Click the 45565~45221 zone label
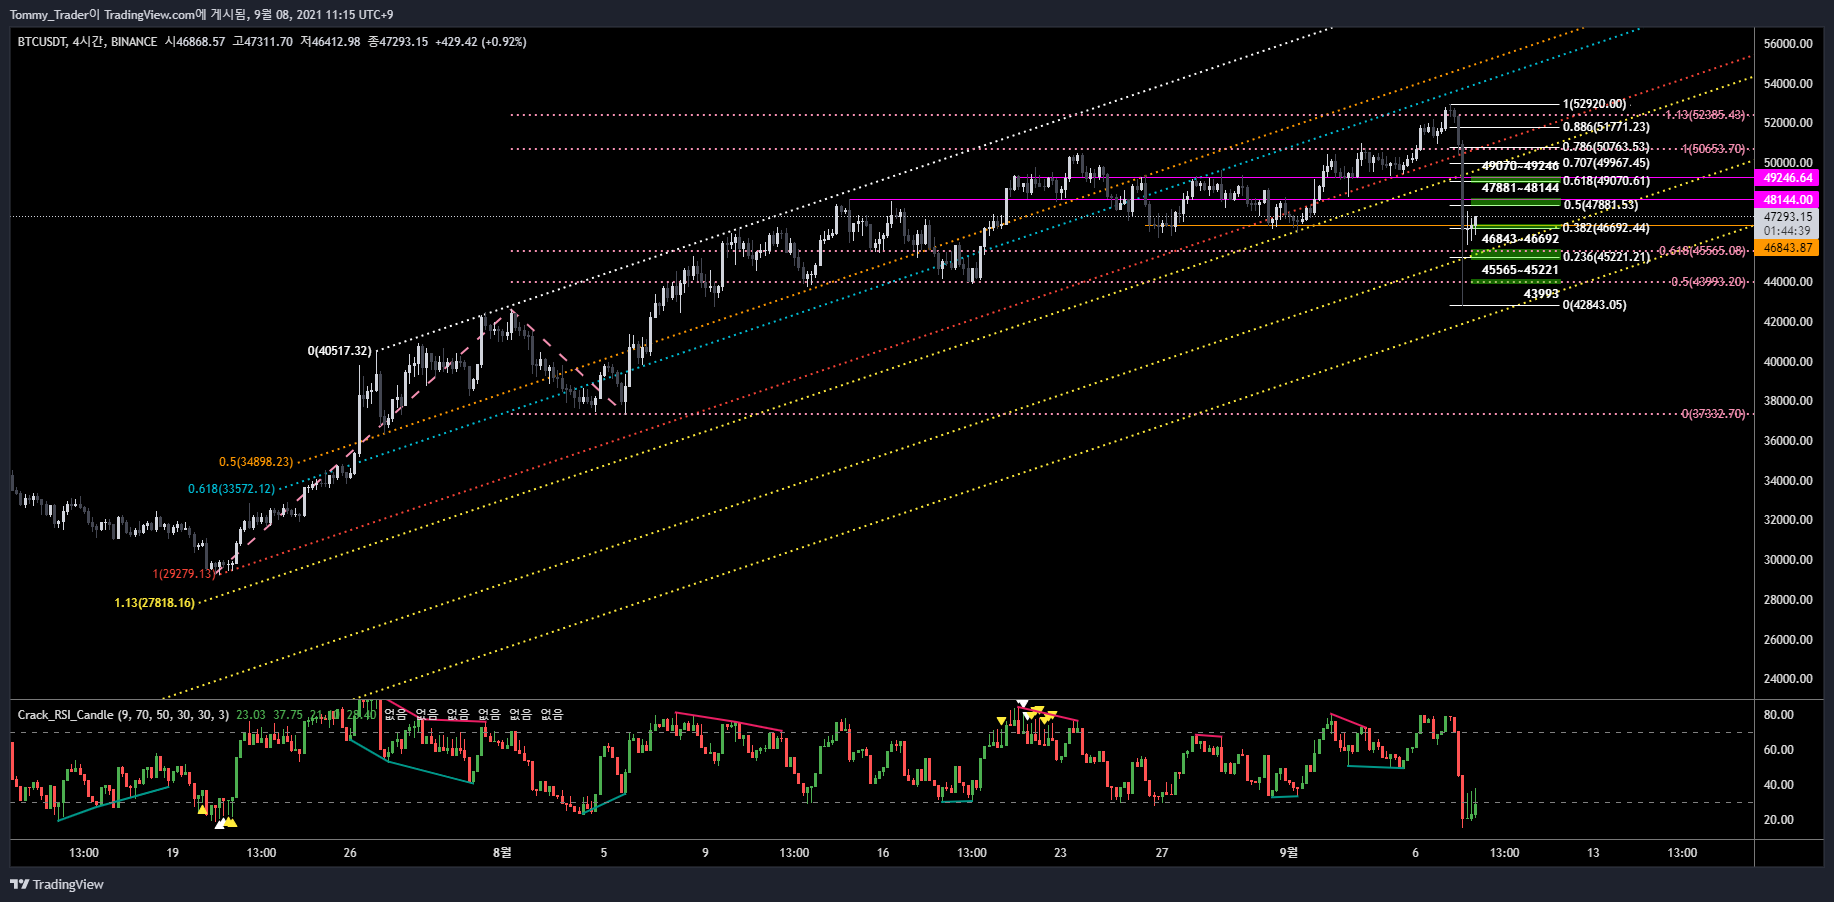1834x902 pixels. point(1520,270)
